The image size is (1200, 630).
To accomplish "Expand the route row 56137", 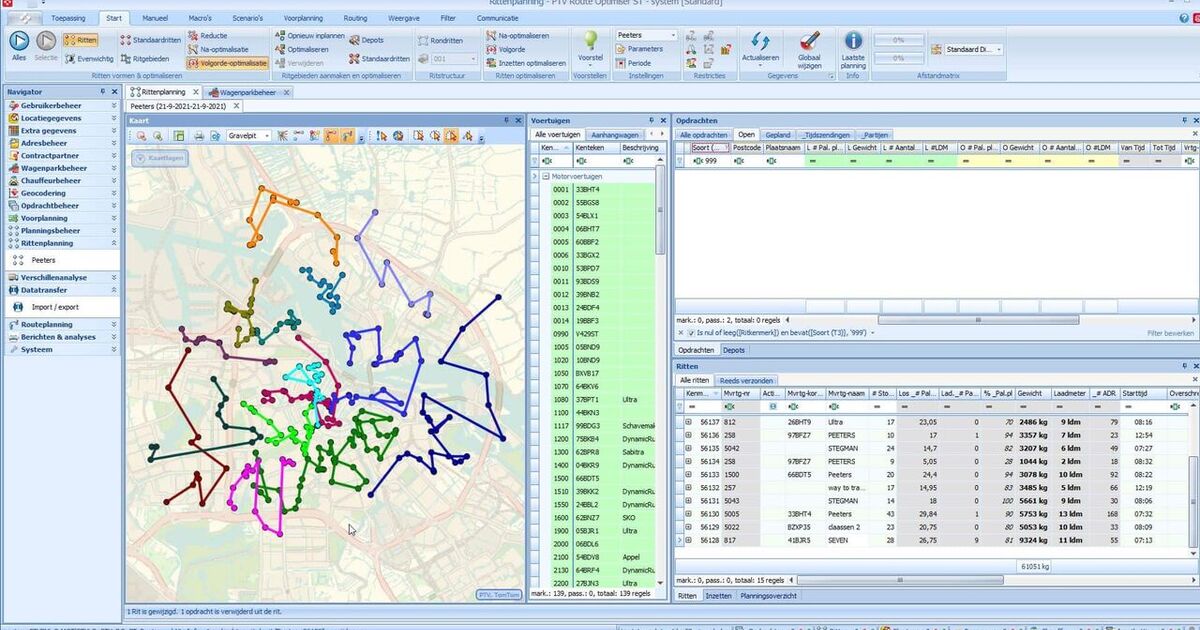I will coord(688,422).
